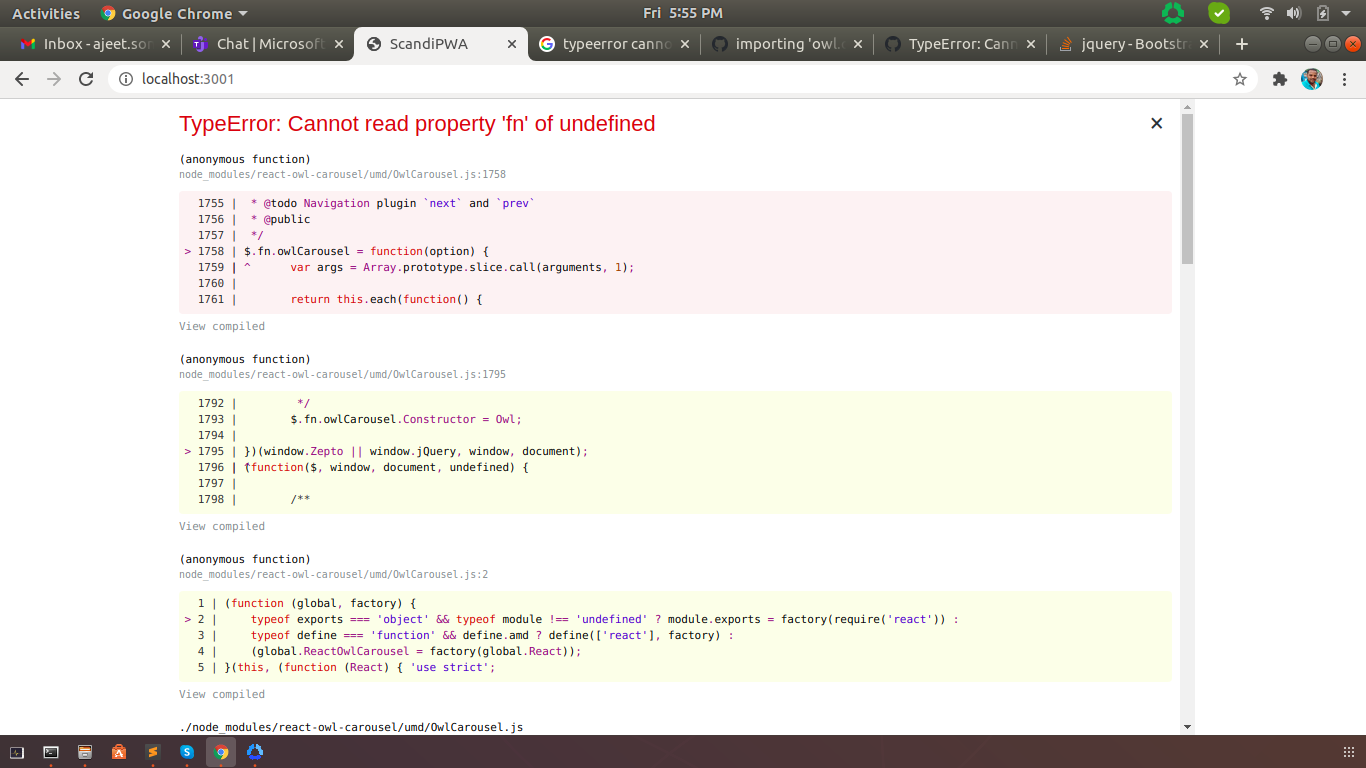This screenshot has width=1366, height=768.
Task: Dismiss the TypeError overlay with the X
Action: tap(1156, 123)
